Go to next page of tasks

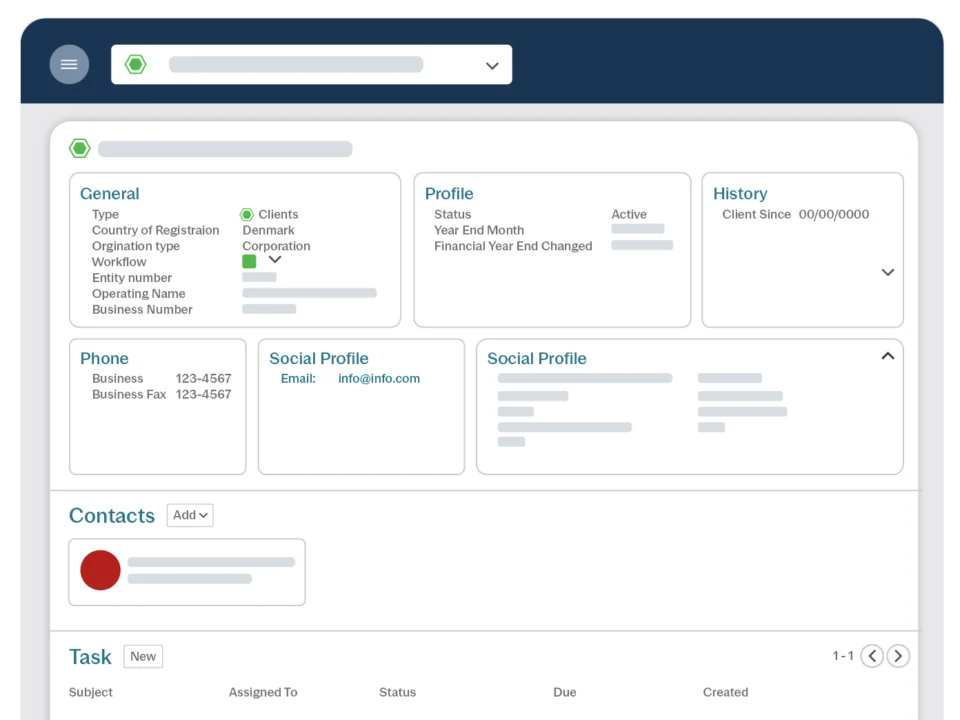(898, 656)
